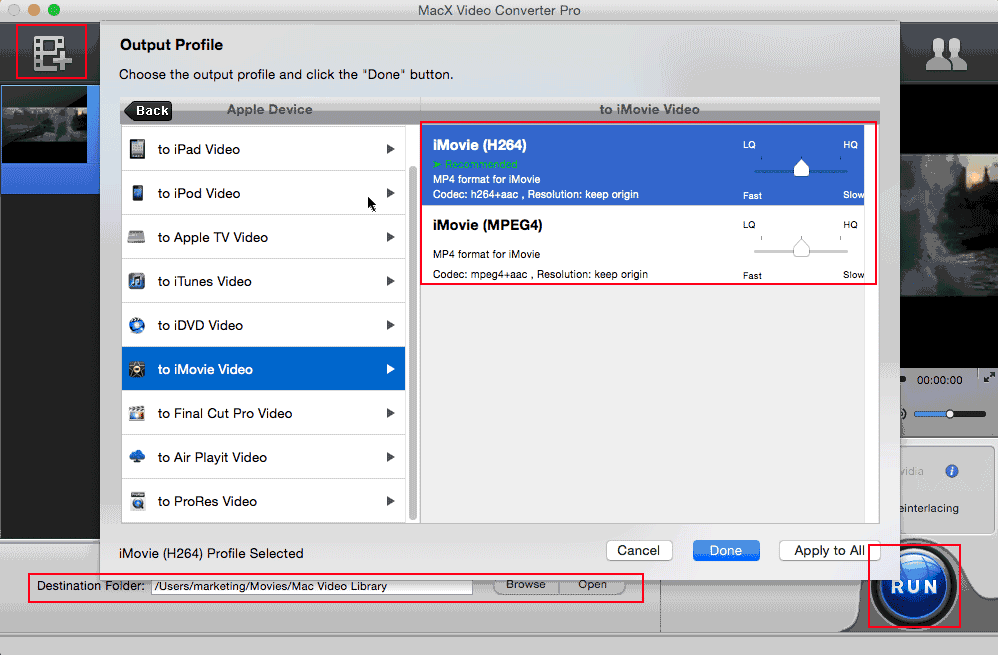The height and width of the screenshot is (655, 998).
Task: Adjust the preview volume slider
Action: tap(950, 414)
